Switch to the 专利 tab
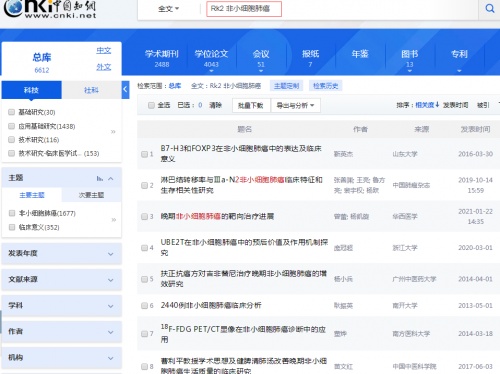The image size is (500, 374). pos(459,54)
